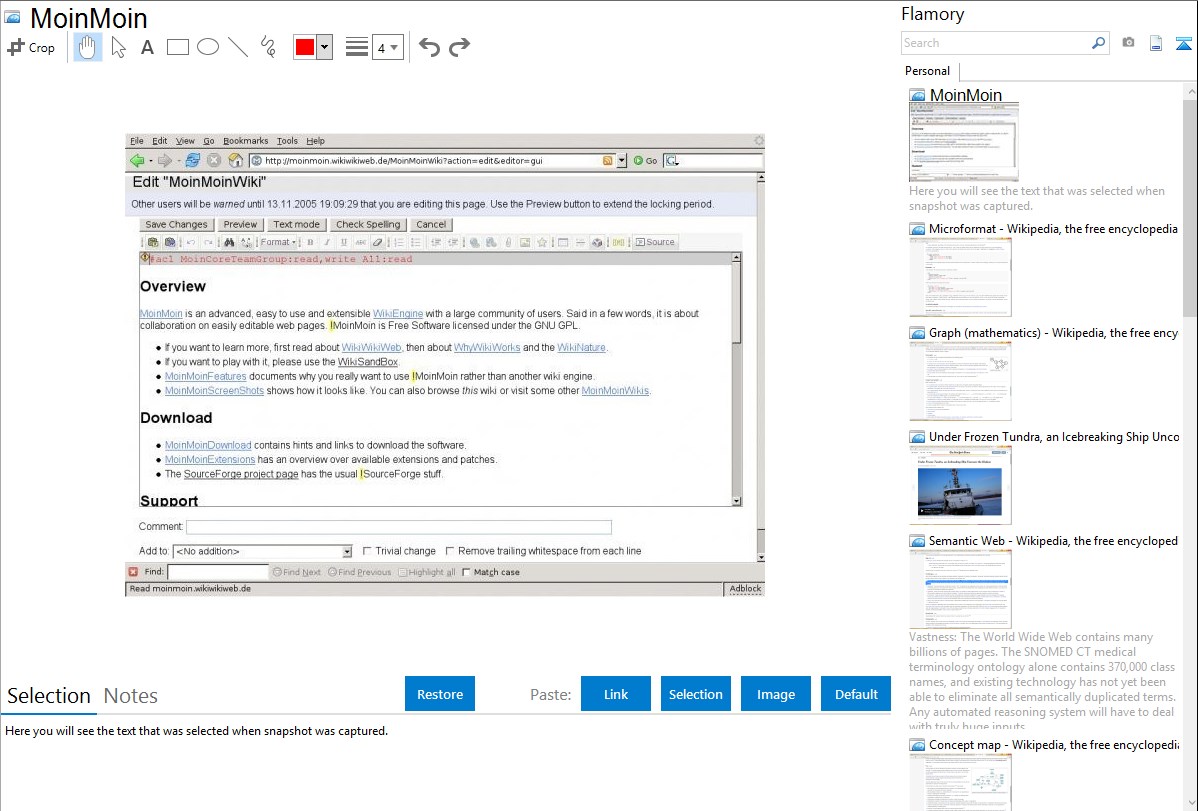Open the Microformat Wikipedia snapshot thumbnail

tap(960, 277)
